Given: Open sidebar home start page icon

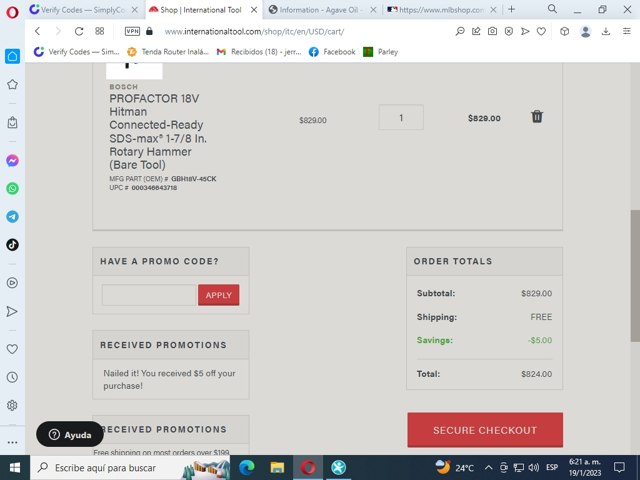Looking at the screenshot, I should [x=12, y=56].
